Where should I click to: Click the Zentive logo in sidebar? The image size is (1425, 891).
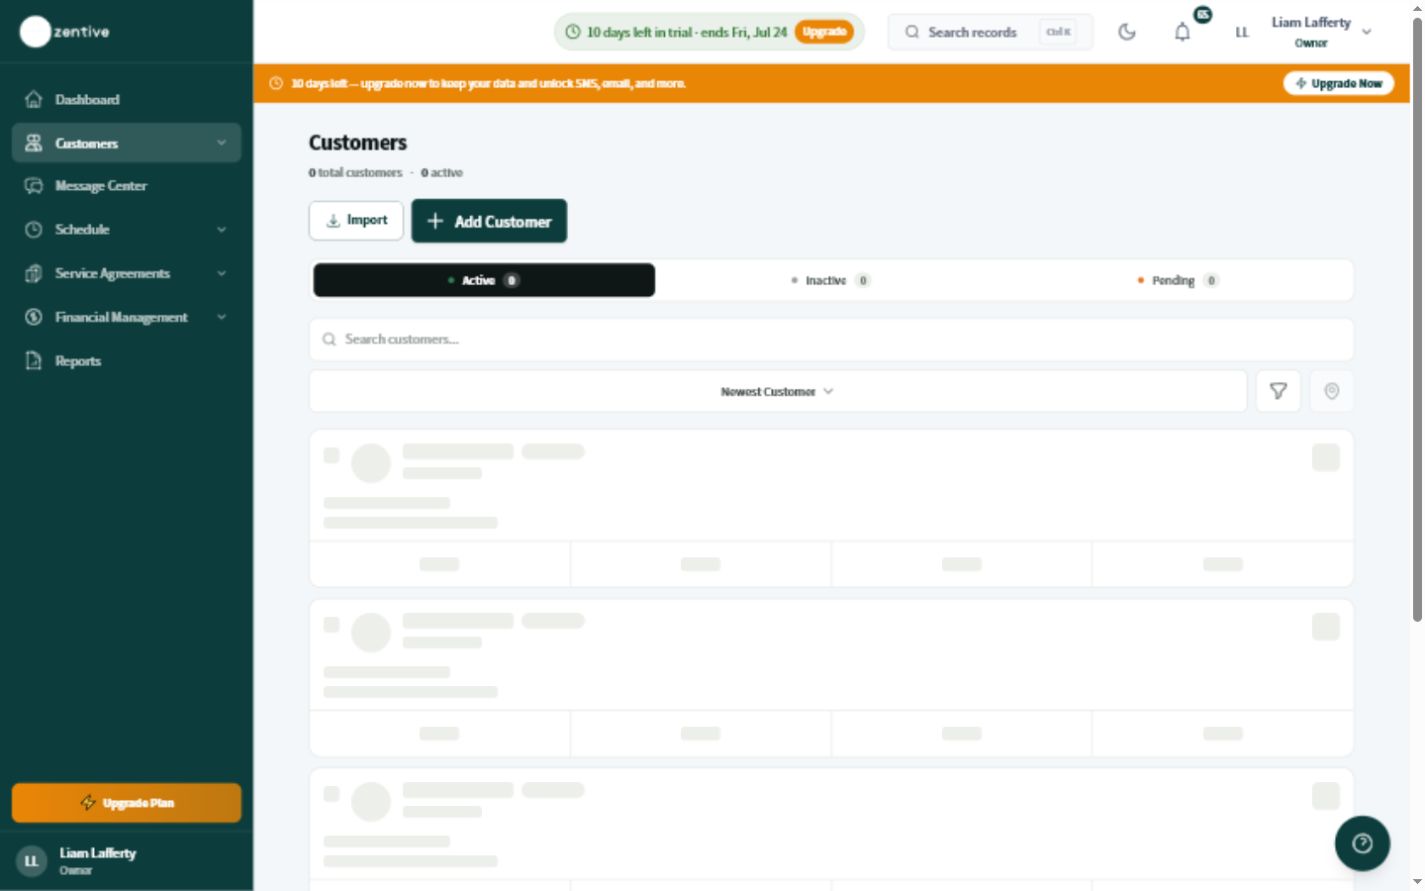(x=65, y=32)
